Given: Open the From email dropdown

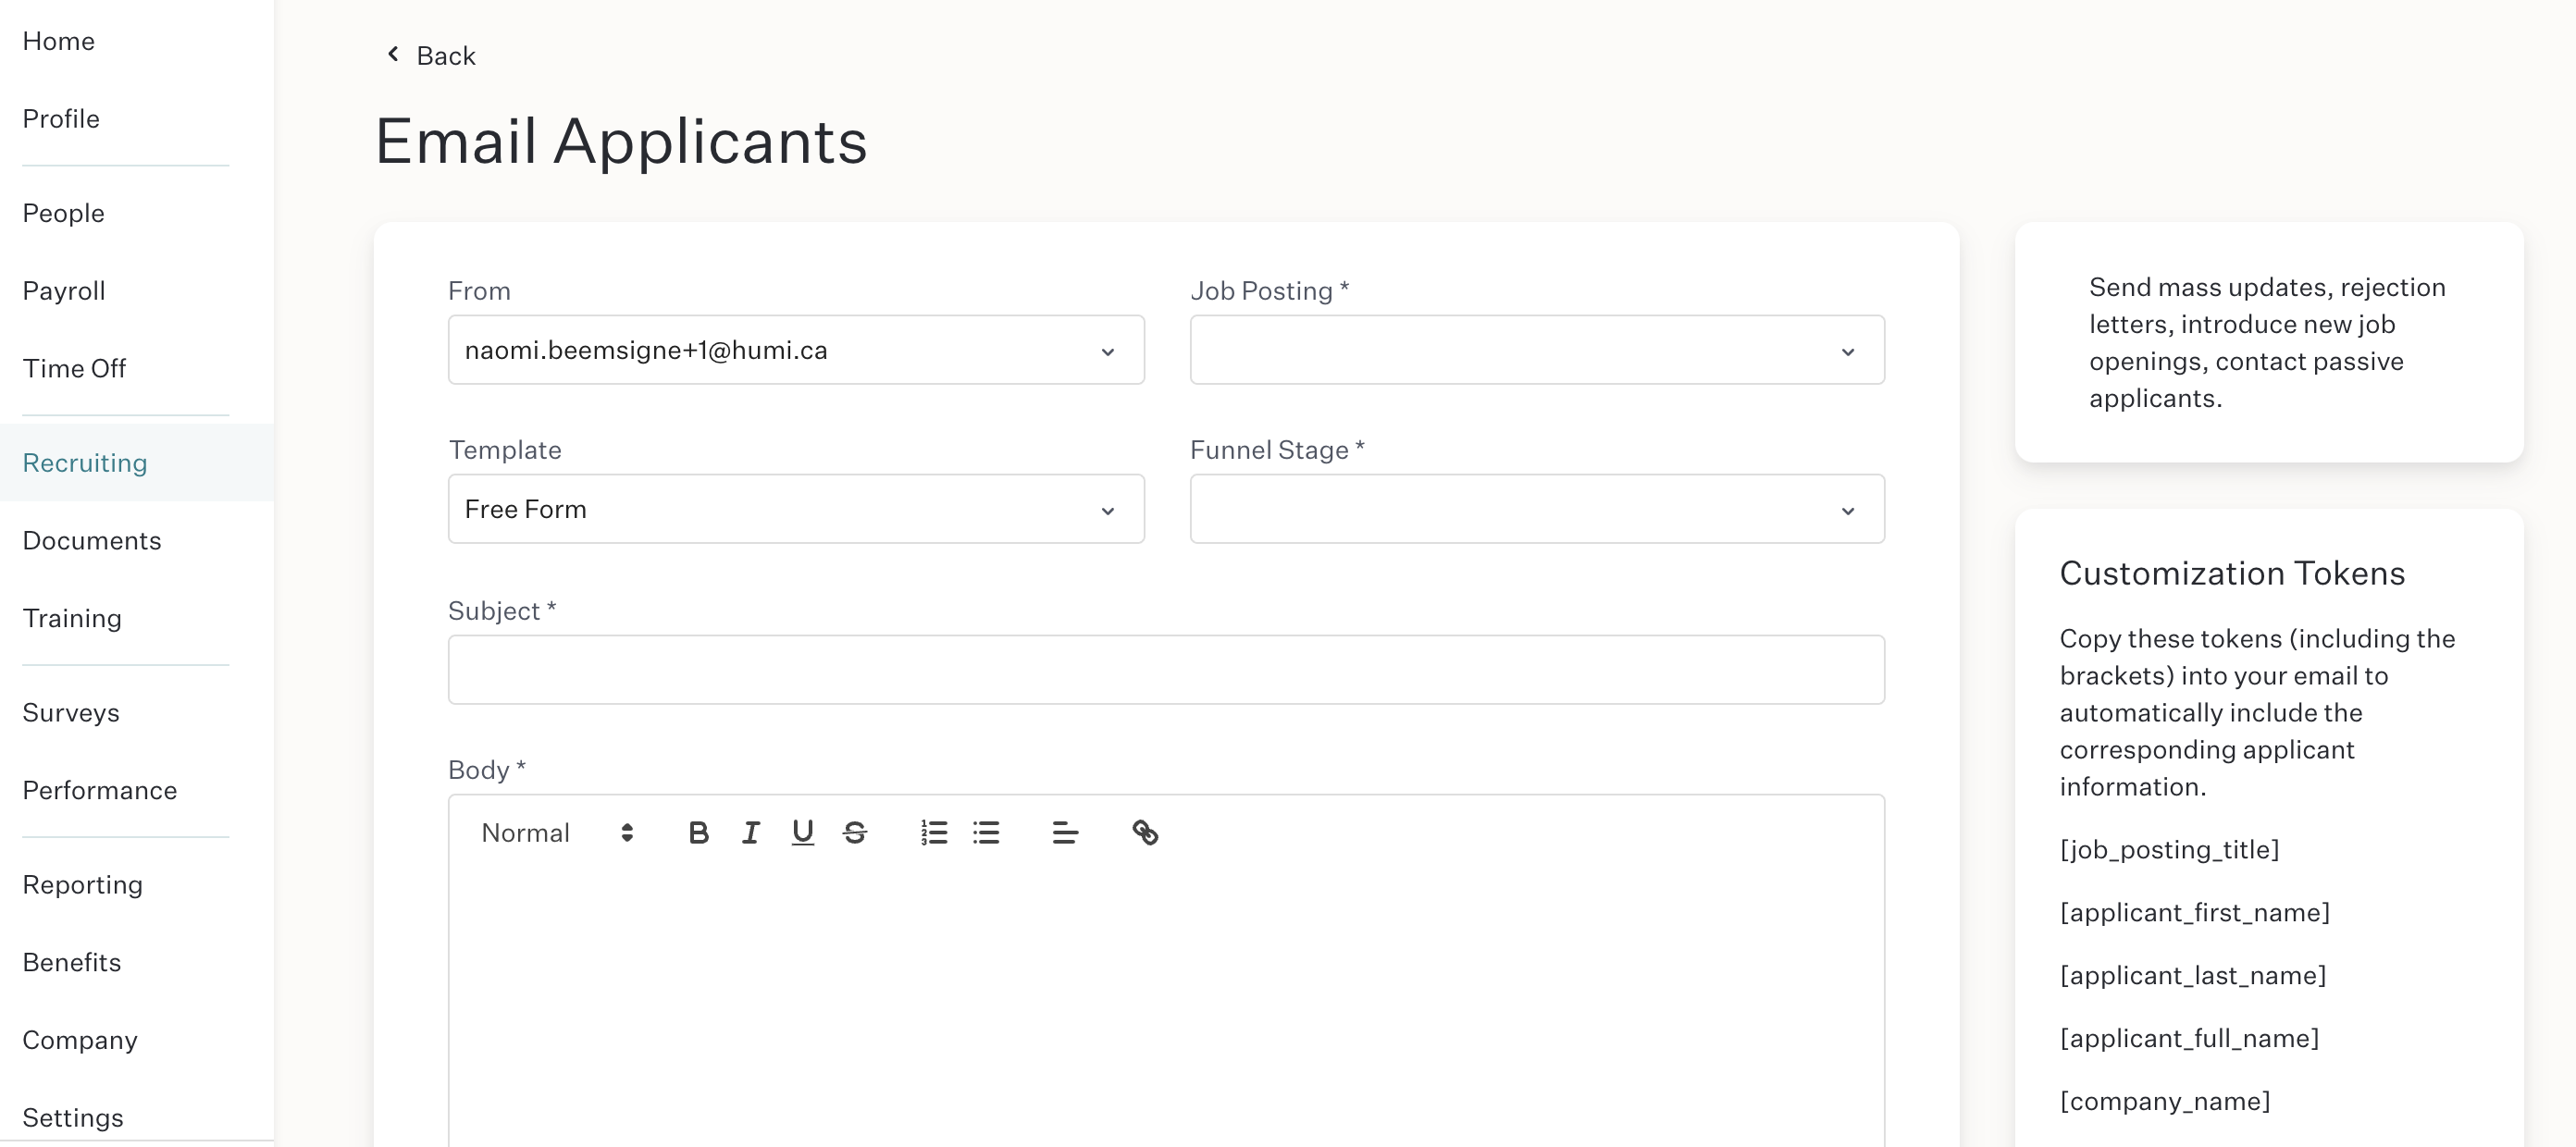Looking at the screenshot, I should tap(796, 350).
